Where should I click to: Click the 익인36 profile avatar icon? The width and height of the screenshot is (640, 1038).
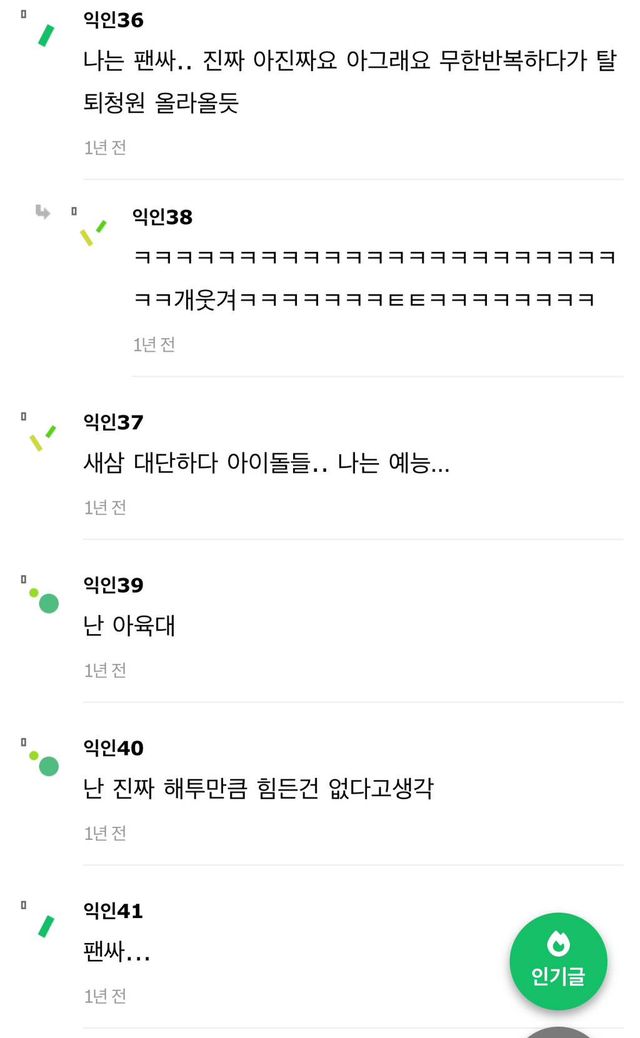(x=44, y=36)
